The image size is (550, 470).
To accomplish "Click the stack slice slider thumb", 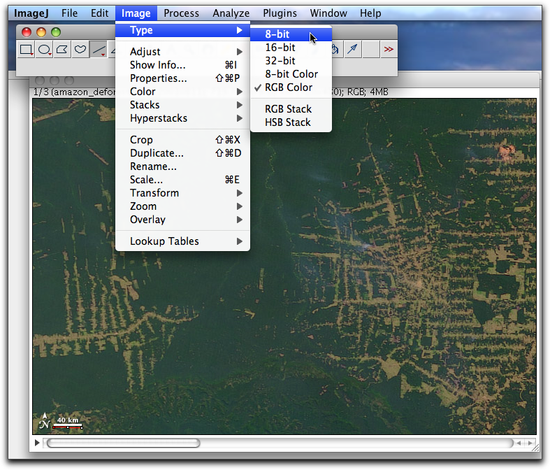I will [x=123, y=443].
